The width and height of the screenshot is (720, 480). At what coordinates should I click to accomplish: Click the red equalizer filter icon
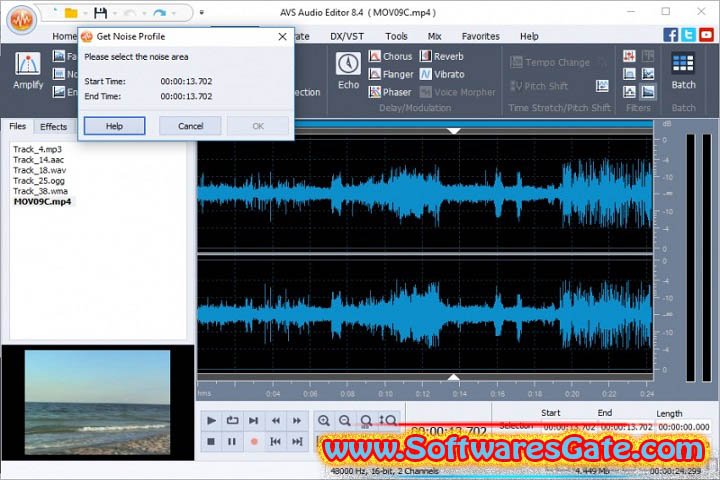[x=629, y=56]
